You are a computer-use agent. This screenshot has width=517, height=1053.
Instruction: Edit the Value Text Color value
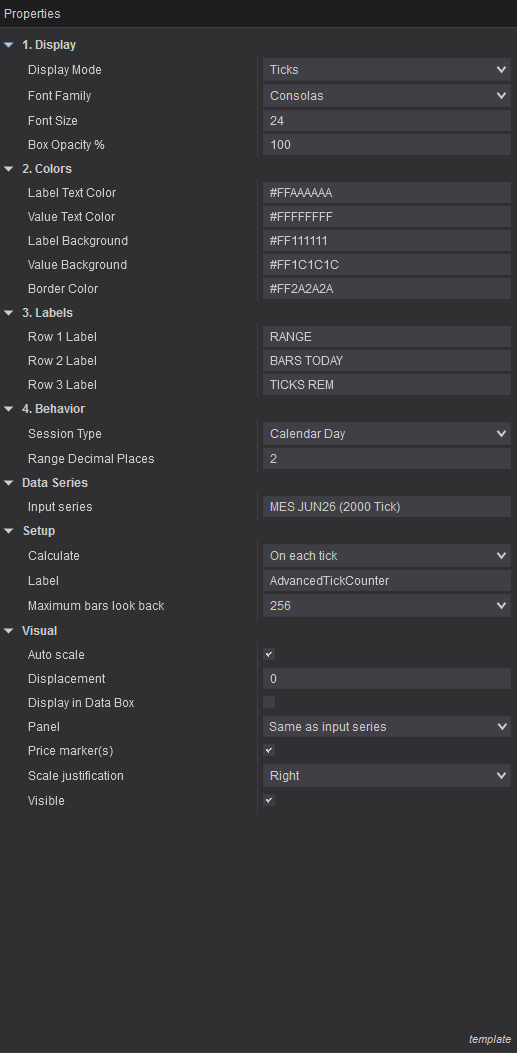(387, 217)
